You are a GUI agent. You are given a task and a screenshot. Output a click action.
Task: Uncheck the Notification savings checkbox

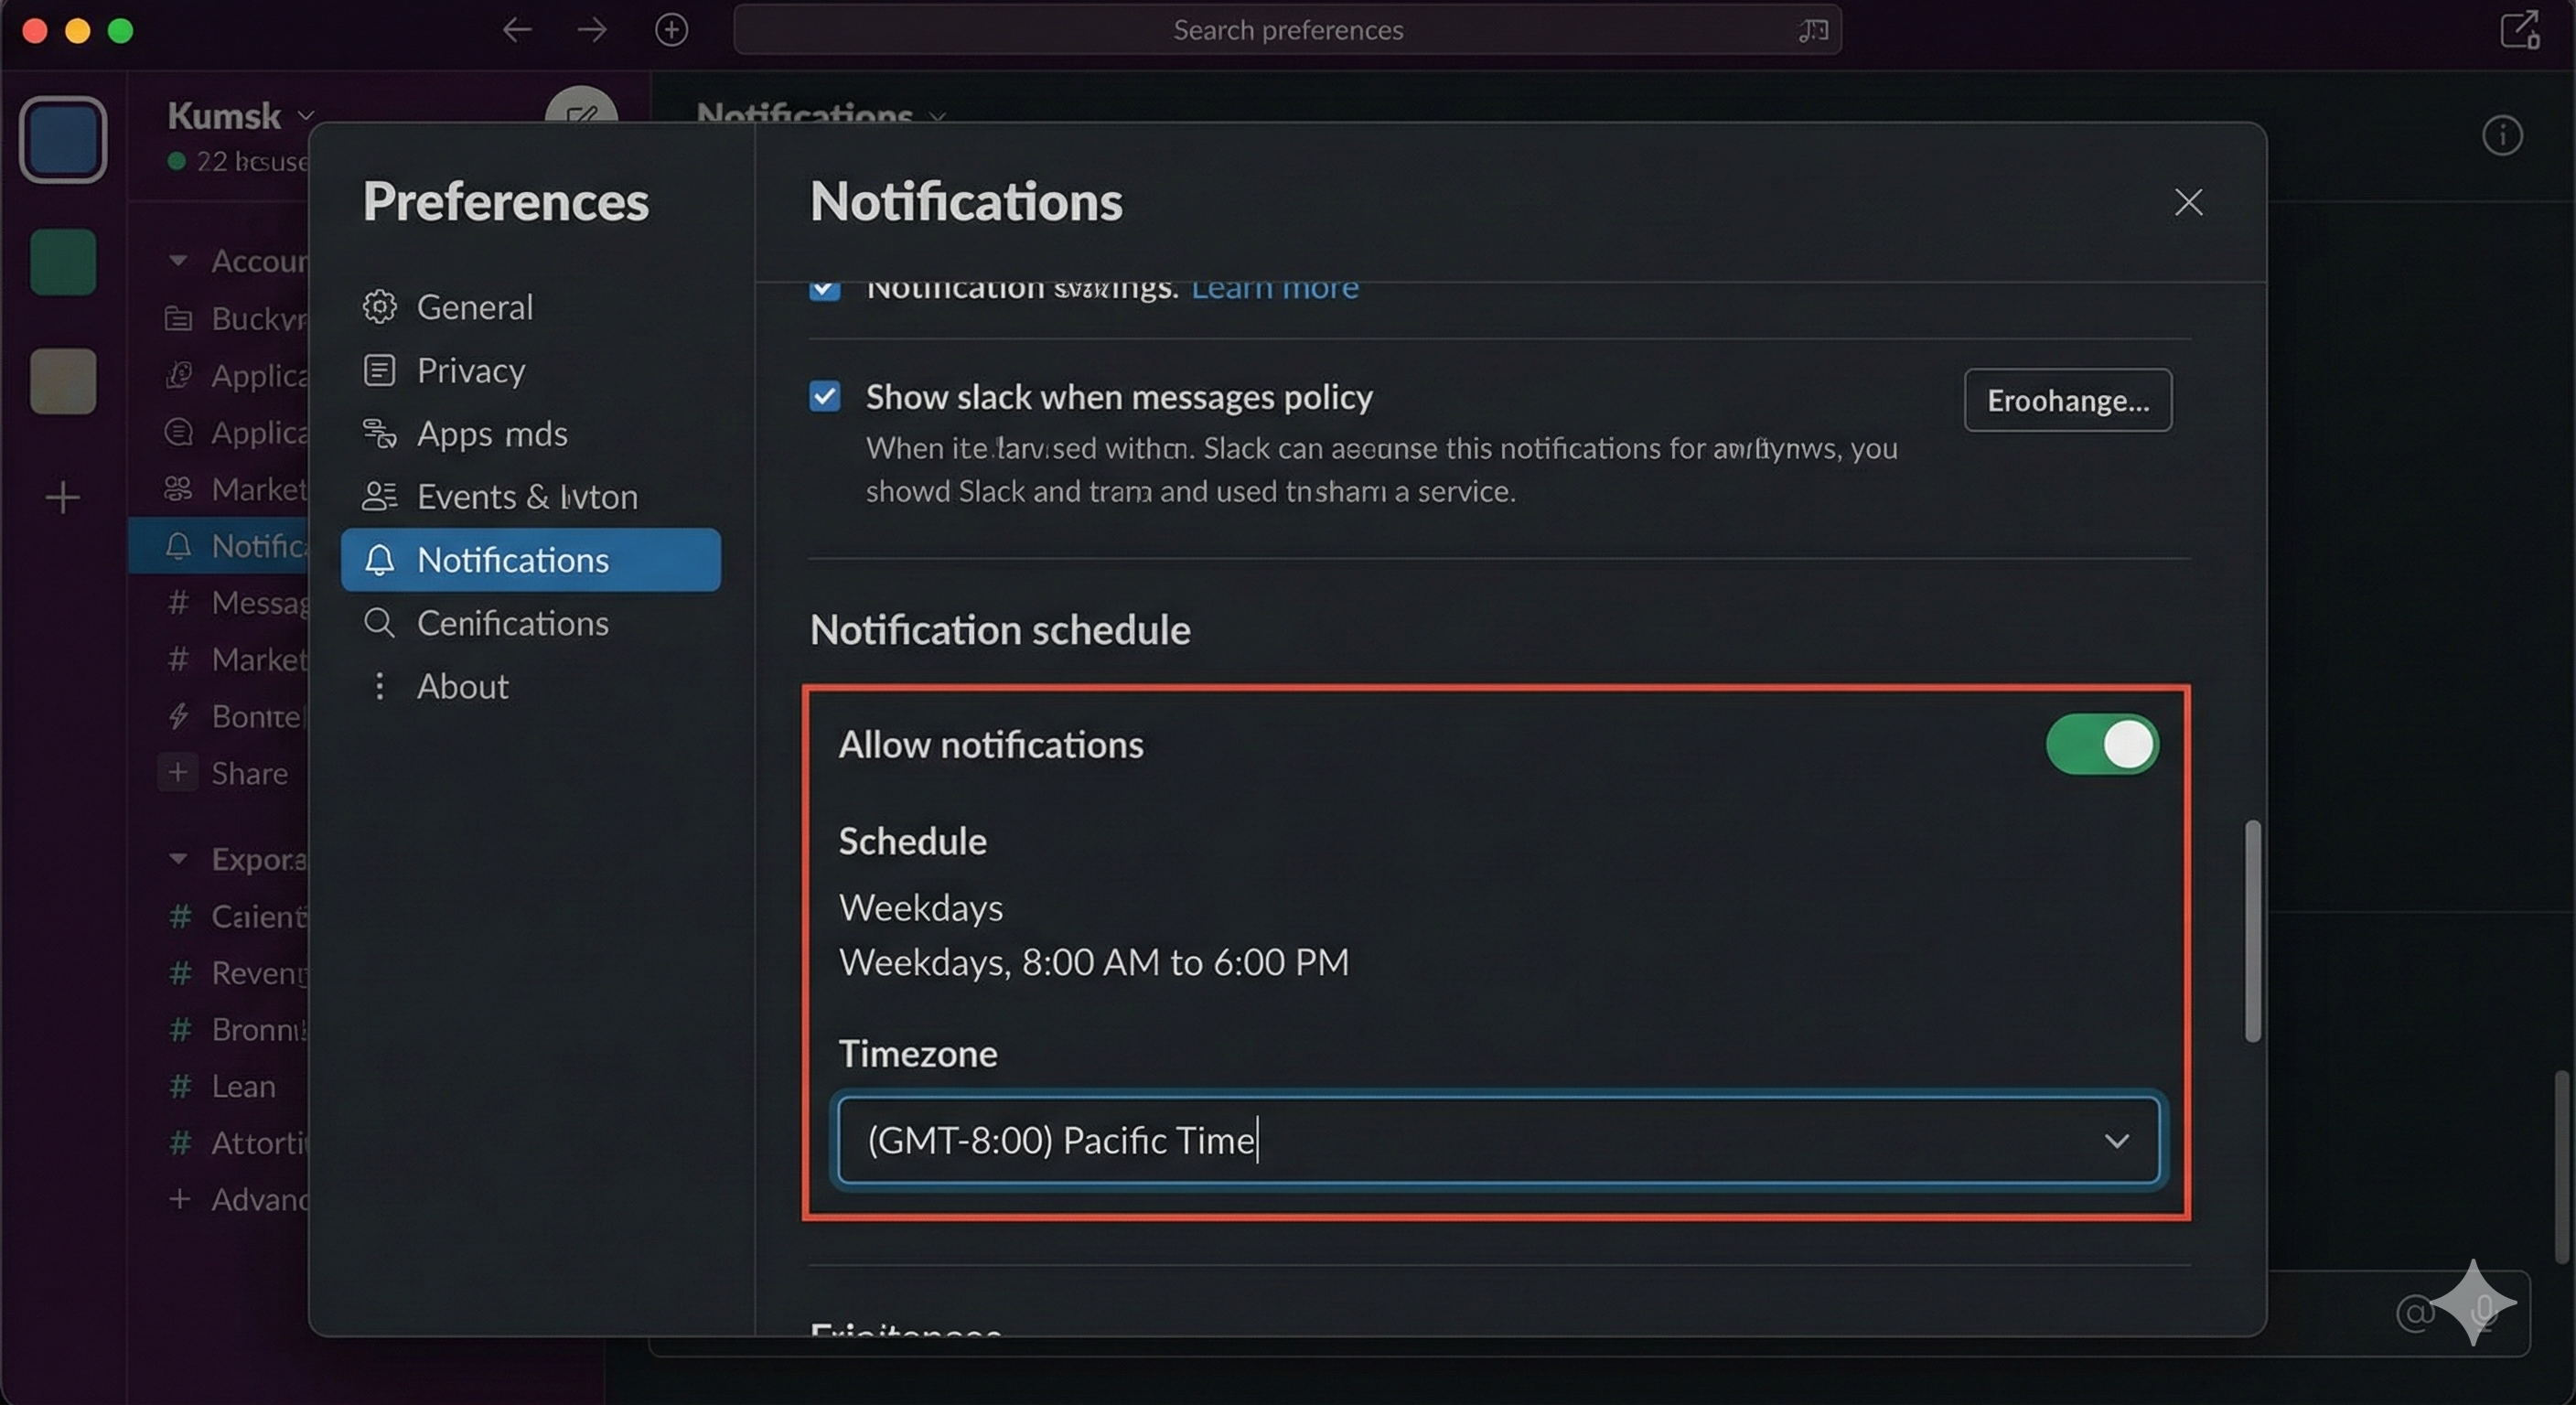[824, 288]
